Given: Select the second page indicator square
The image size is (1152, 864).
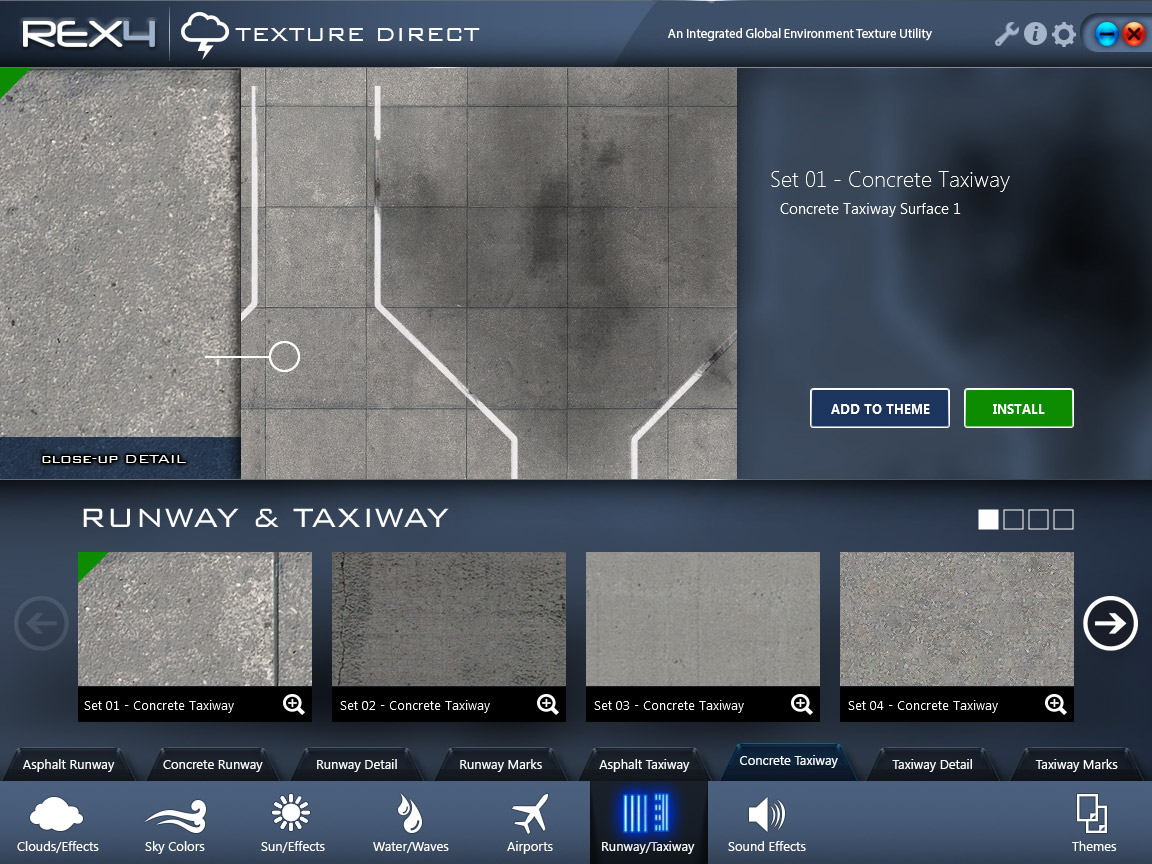Looking at the screenshot, I should 1013,519.
